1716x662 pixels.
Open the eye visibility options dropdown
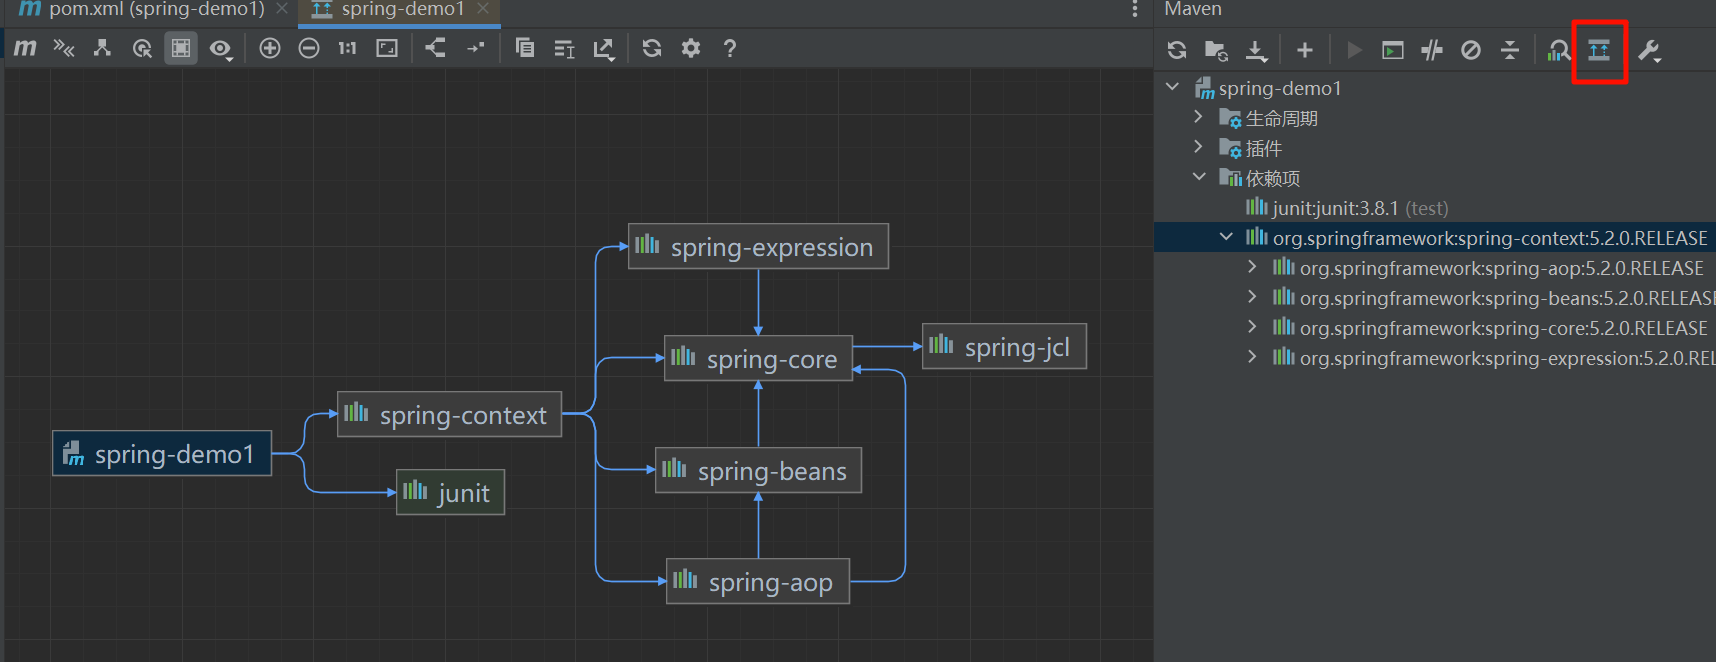pyautogui.click(x=221, y=49)
